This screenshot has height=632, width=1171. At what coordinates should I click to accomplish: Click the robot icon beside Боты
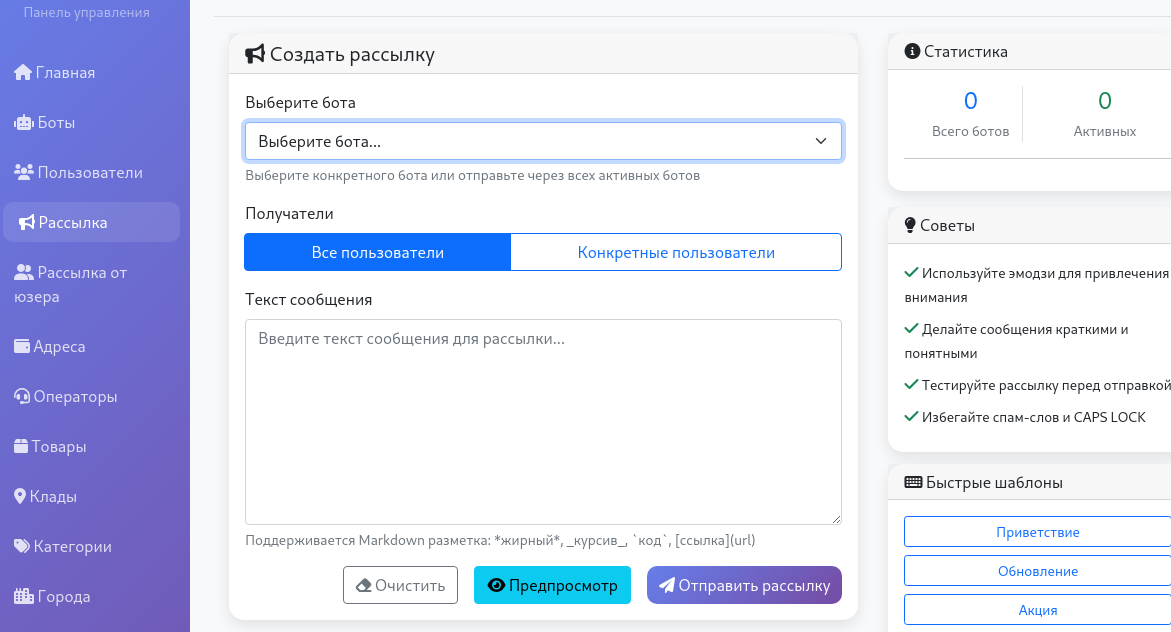tap(23, 123)
